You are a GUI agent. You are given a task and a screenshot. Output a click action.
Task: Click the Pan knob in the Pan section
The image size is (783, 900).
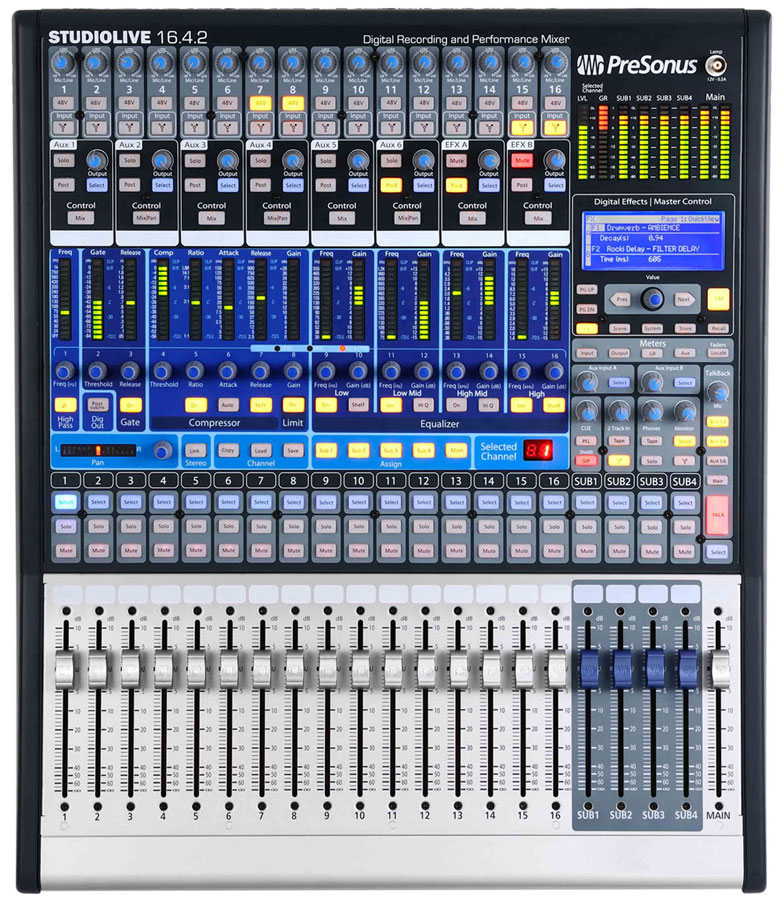click(x=163, y=451)
